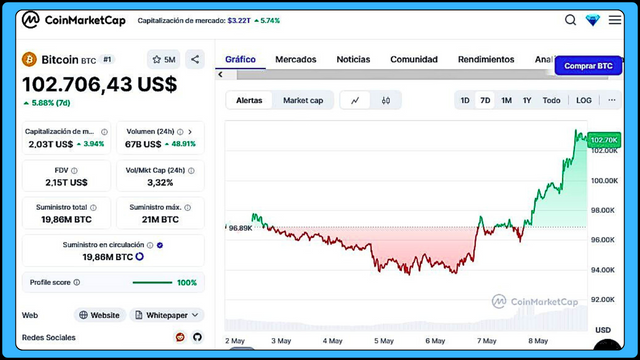Click the 2,03T US$ market cap value
The image size is (640, 360).
coord(51,144)
